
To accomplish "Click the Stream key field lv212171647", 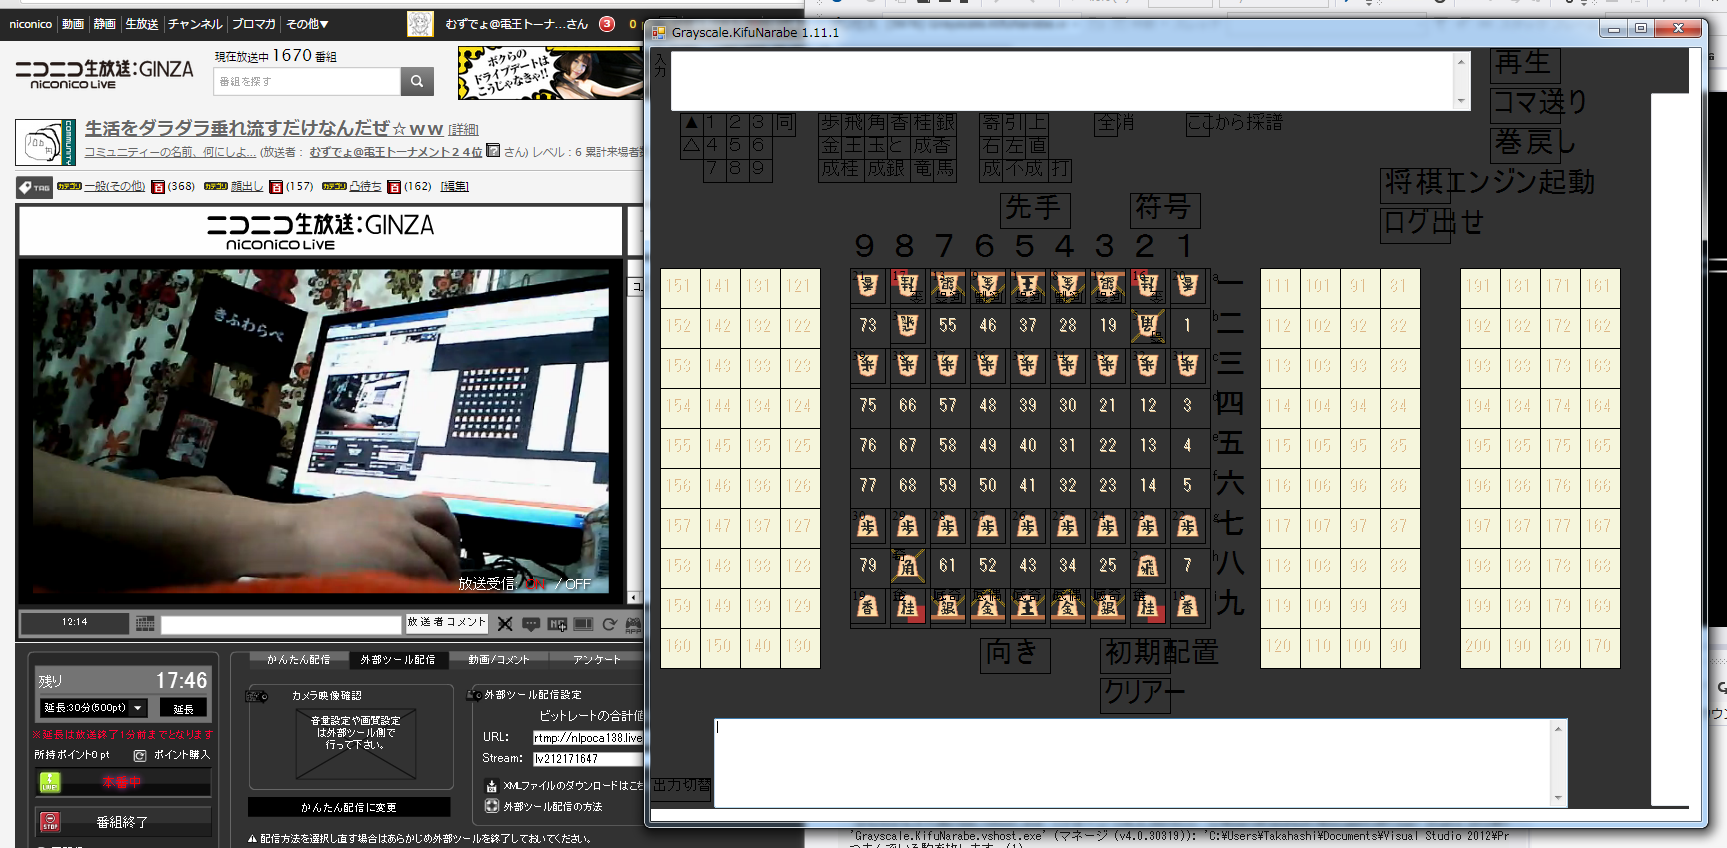I will click(x=588, y=759).
